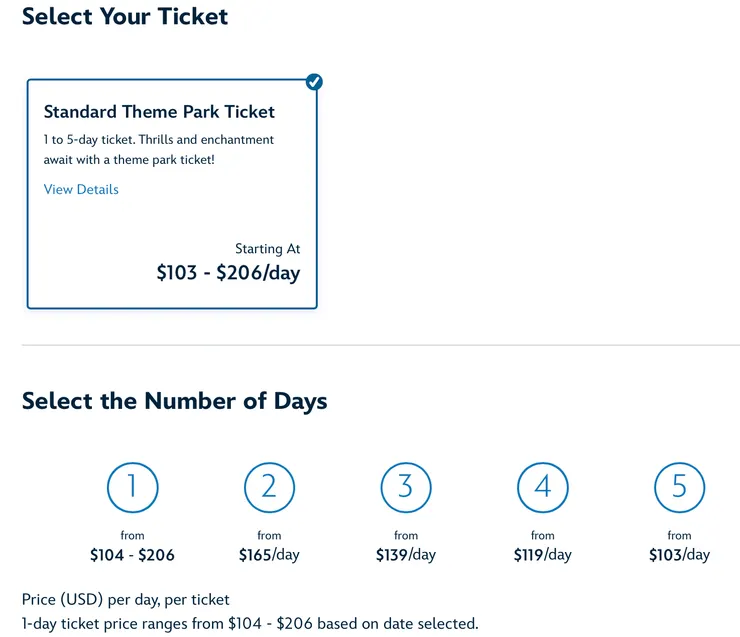Image resolution: width=740 pixels, height=637 pixels.
Task: Click the $103/day price label
Action: tap(680, 555)
